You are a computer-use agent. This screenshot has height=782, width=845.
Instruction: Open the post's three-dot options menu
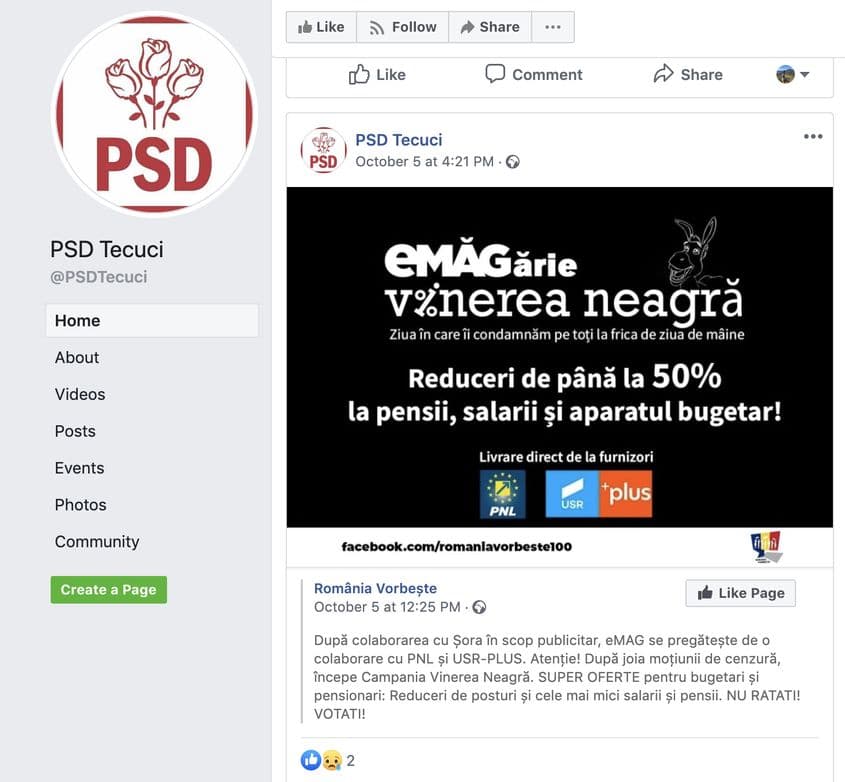(813, 136)
